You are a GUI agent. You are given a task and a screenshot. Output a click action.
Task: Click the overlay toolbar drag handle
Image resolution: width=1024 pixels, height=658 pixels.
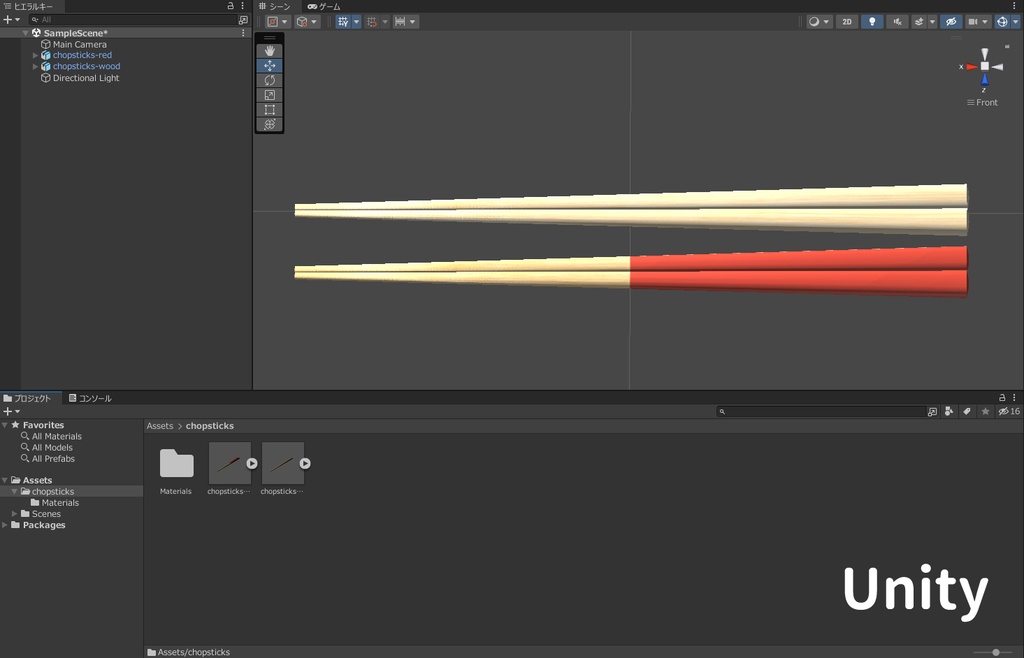270,38
